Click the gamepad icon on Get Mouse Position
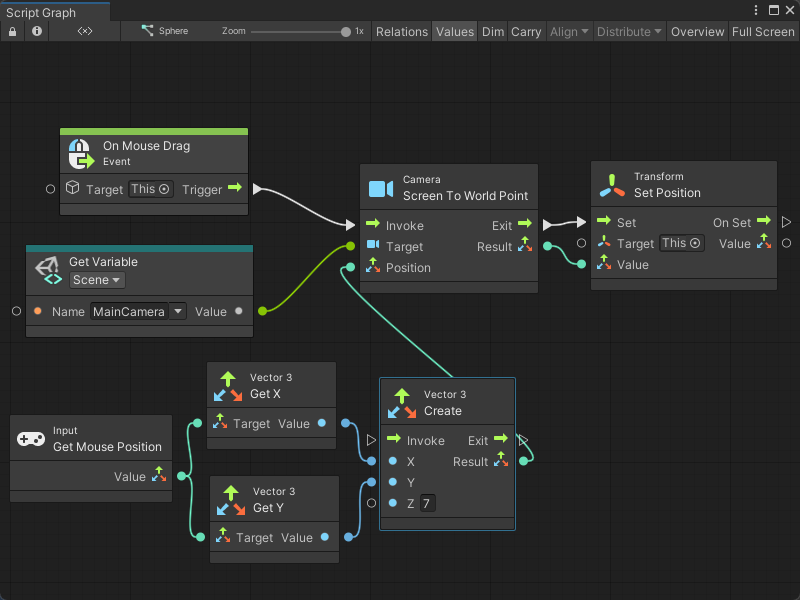This screenshot has width=800, height=600. pyautogui.click(x=31, y=438)
